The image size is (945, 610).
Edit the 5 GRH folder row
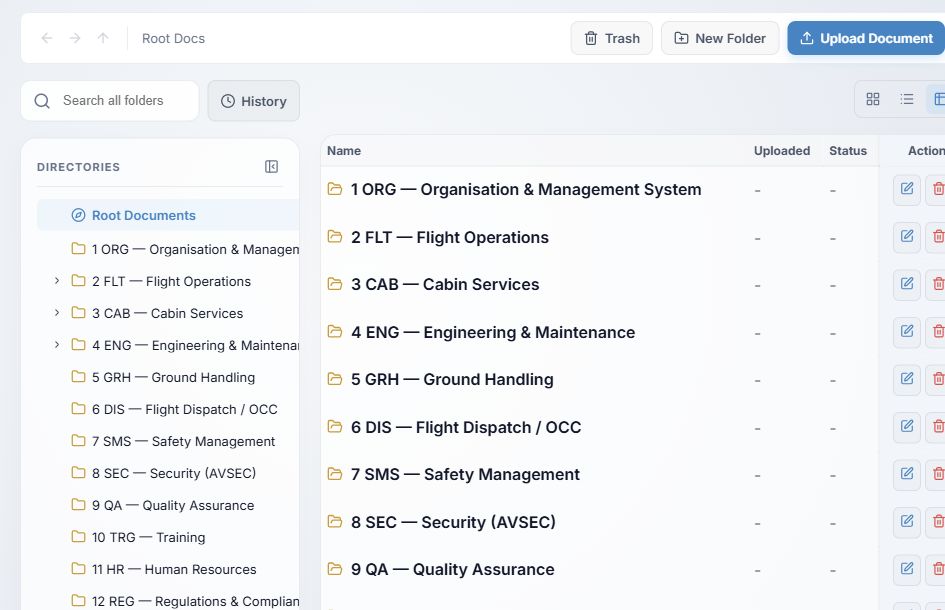pos(906,380)
